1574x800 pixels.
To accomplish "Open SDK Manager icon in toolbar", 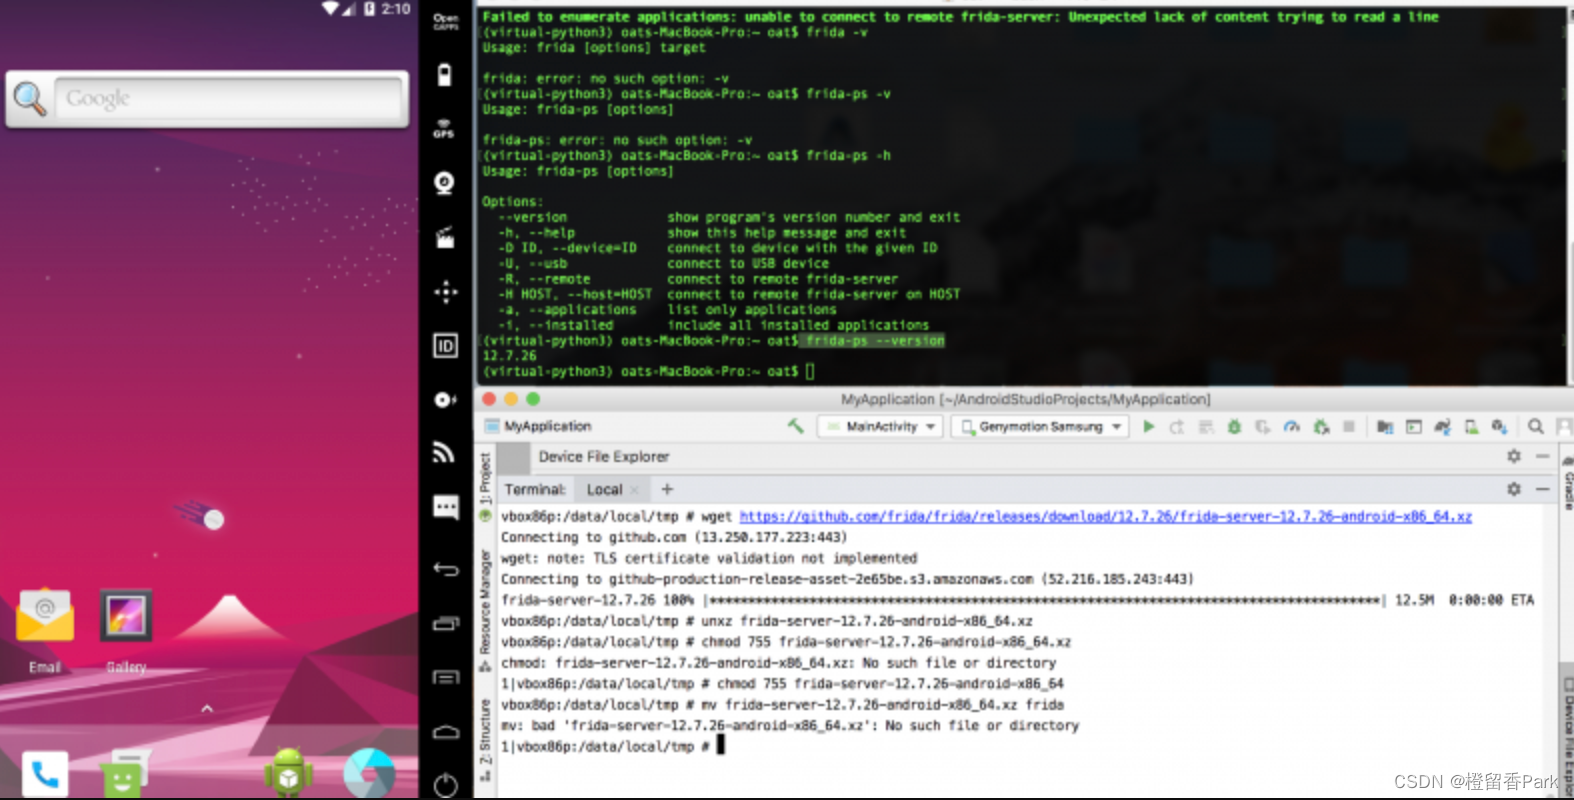I will (1499, 427).
